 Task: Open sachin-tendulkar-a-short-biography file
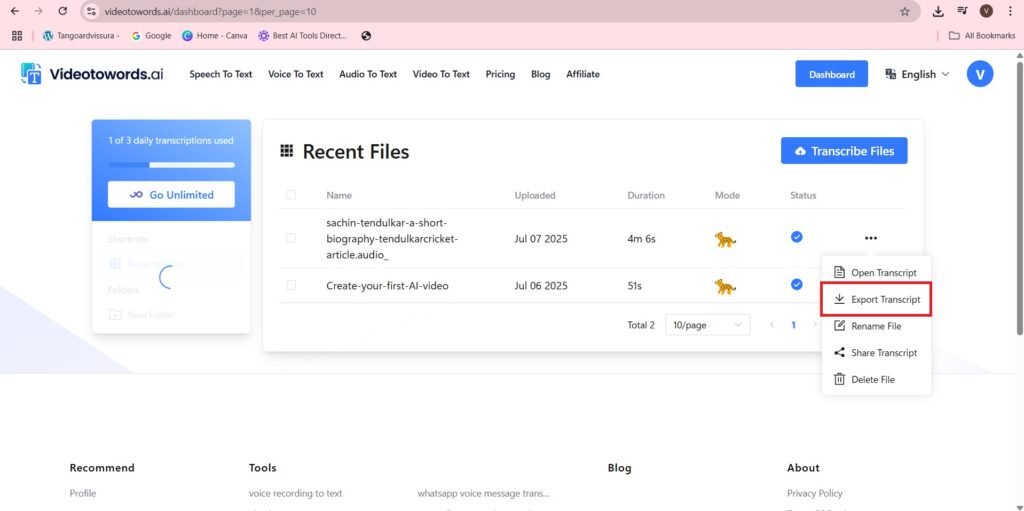pos(392,239)
